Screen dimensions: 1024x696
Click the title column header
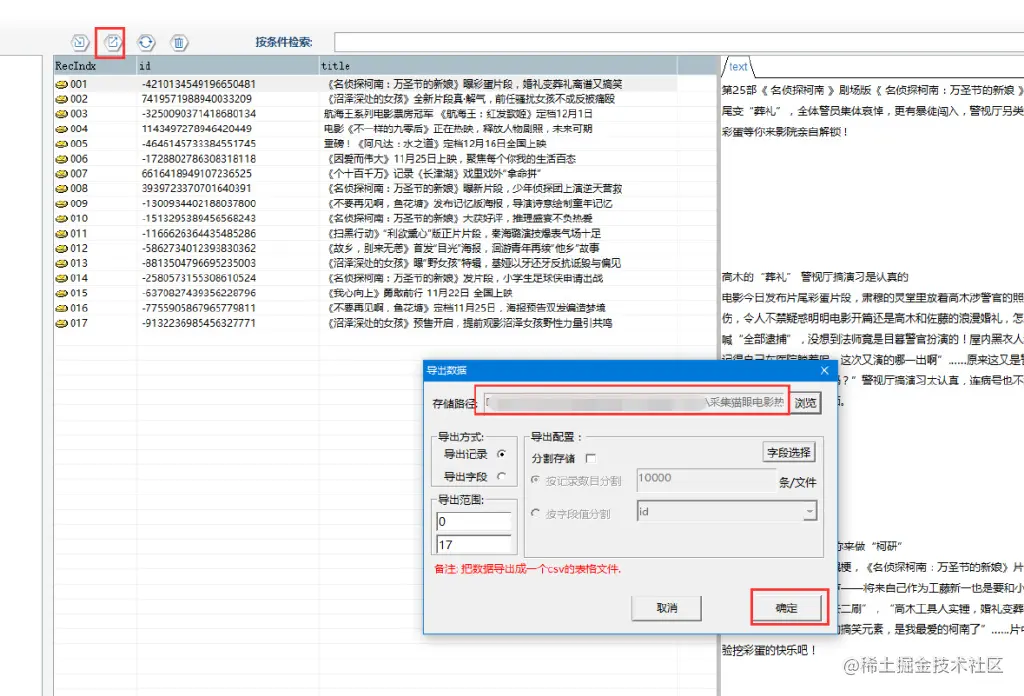tap(498, 66)
